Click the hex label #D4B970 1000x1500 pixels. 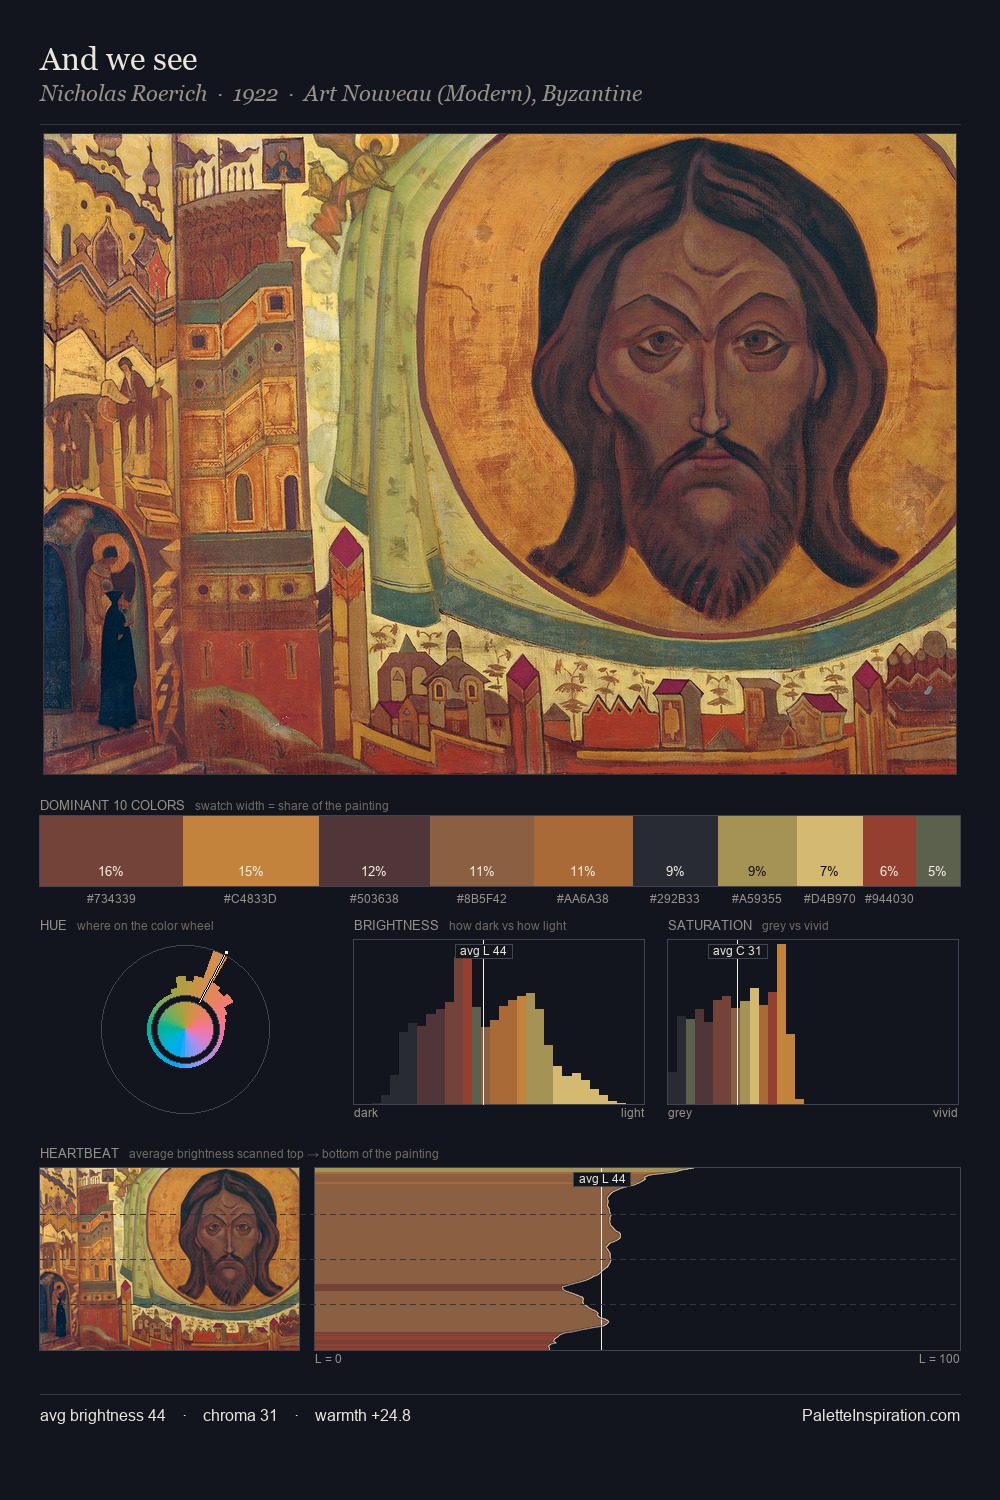(x=830, y=898)
